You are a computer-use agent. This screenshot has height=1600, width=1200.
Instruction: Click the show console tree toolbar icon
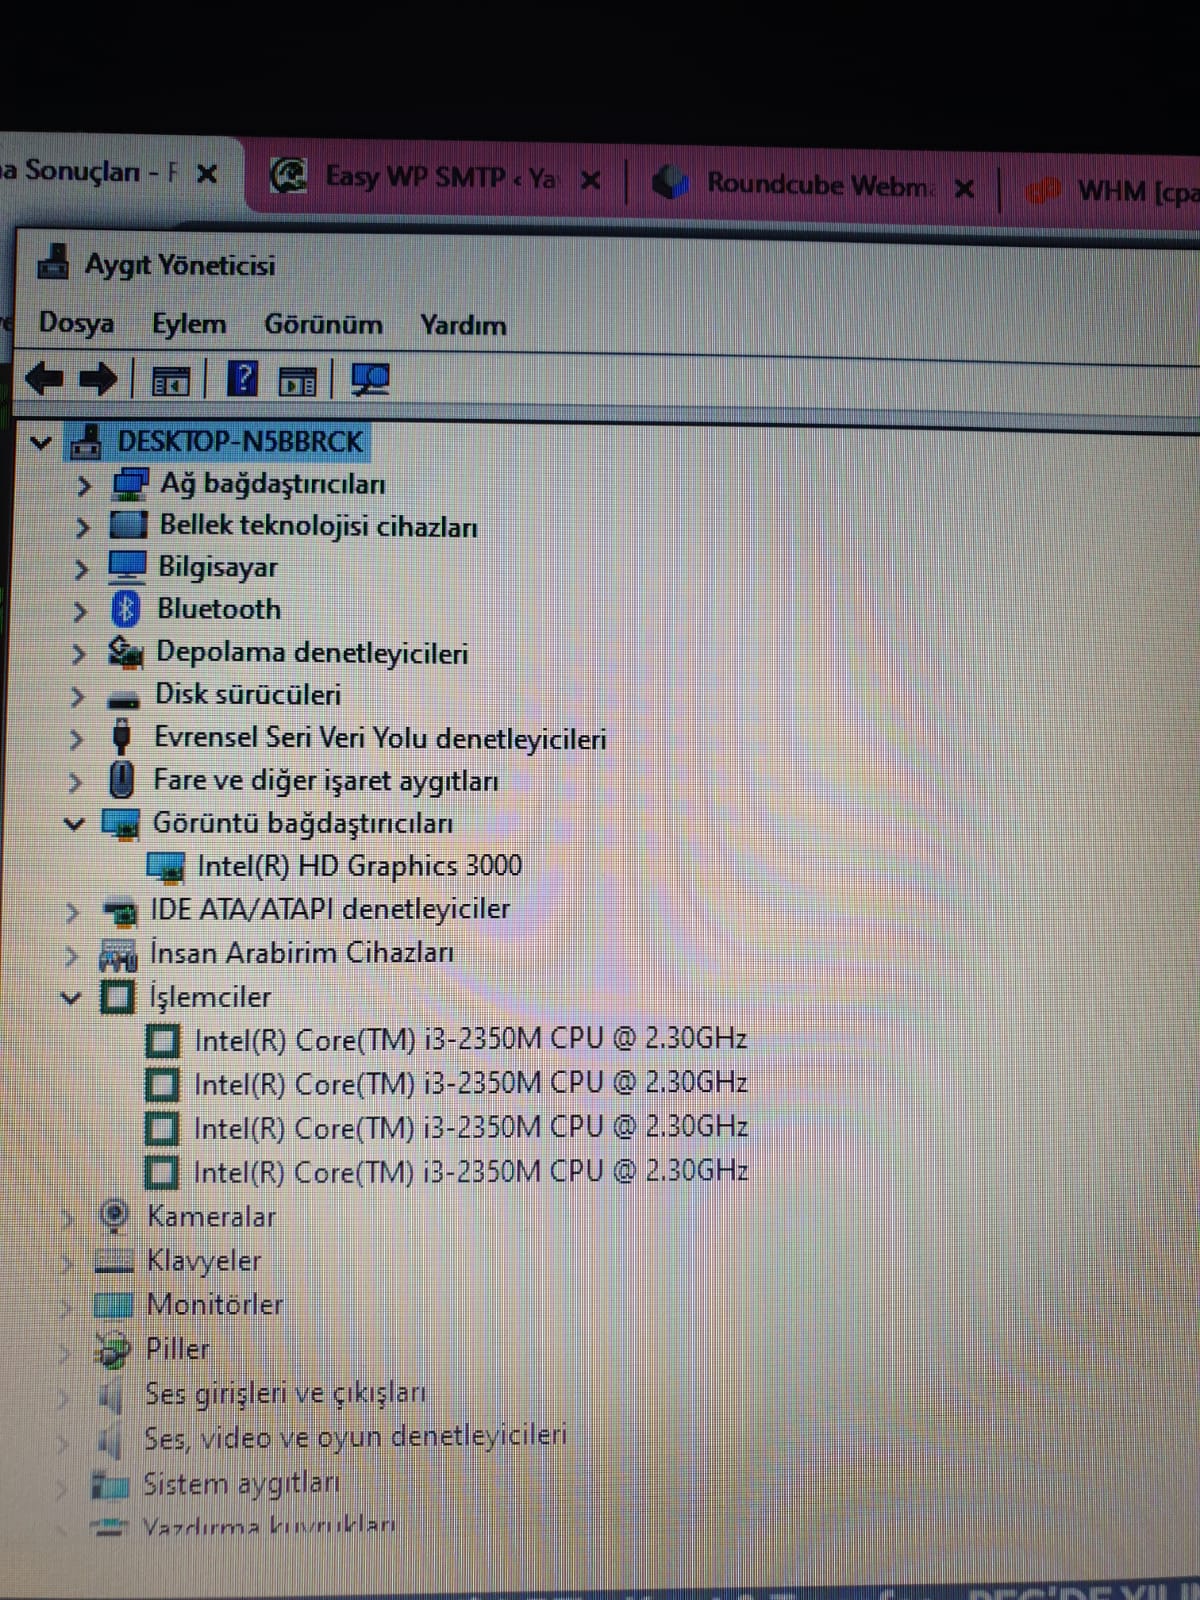(169, 381)
